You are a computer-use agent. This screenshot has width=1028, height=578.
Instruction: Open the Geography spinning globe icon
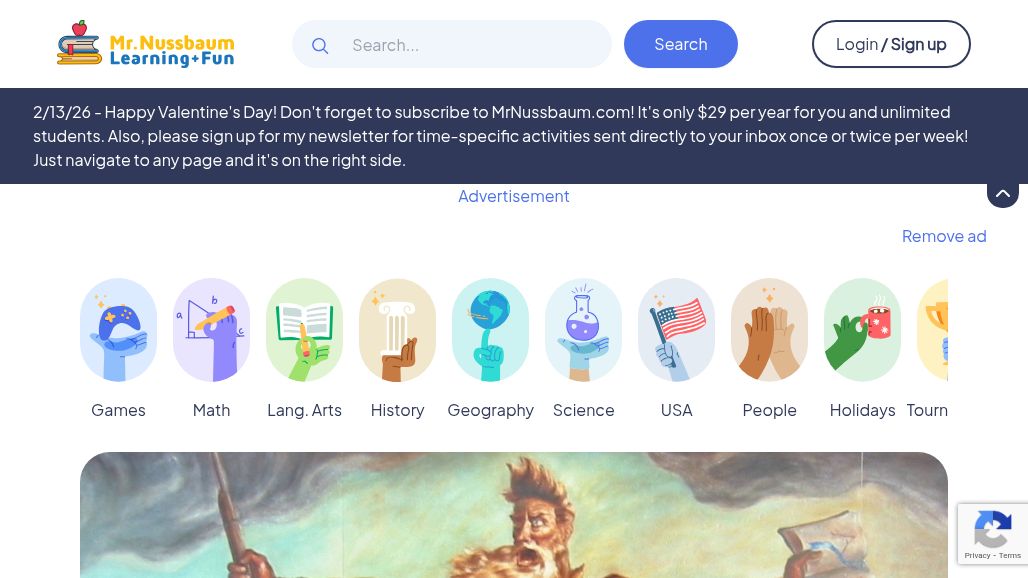490,330
